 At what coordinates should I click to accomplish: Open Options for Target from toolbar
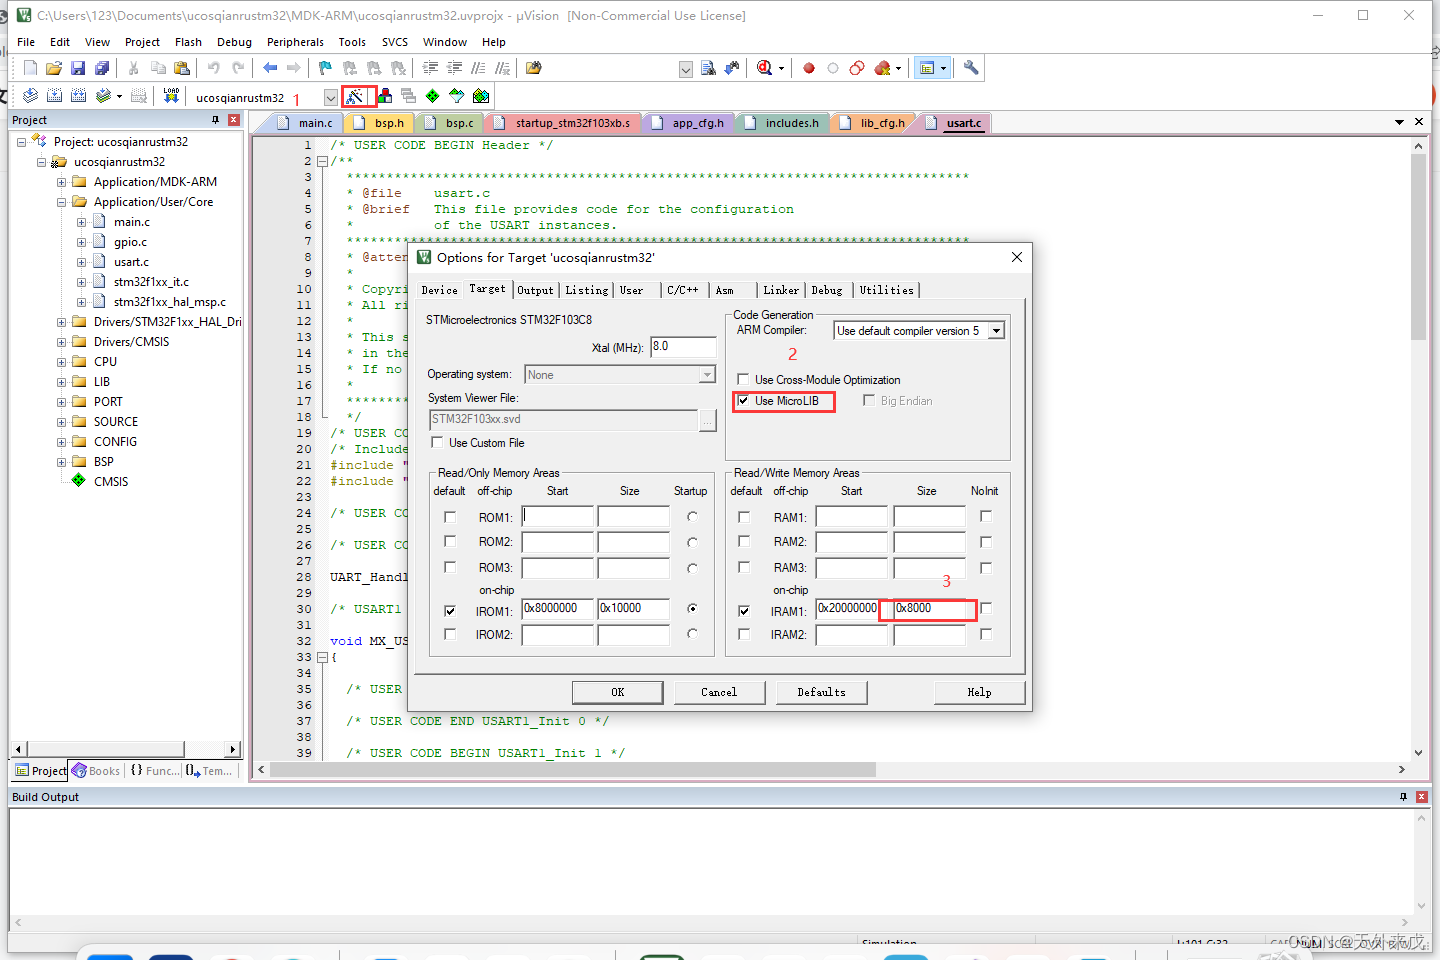pyautogui.click(x=358, y=96)
